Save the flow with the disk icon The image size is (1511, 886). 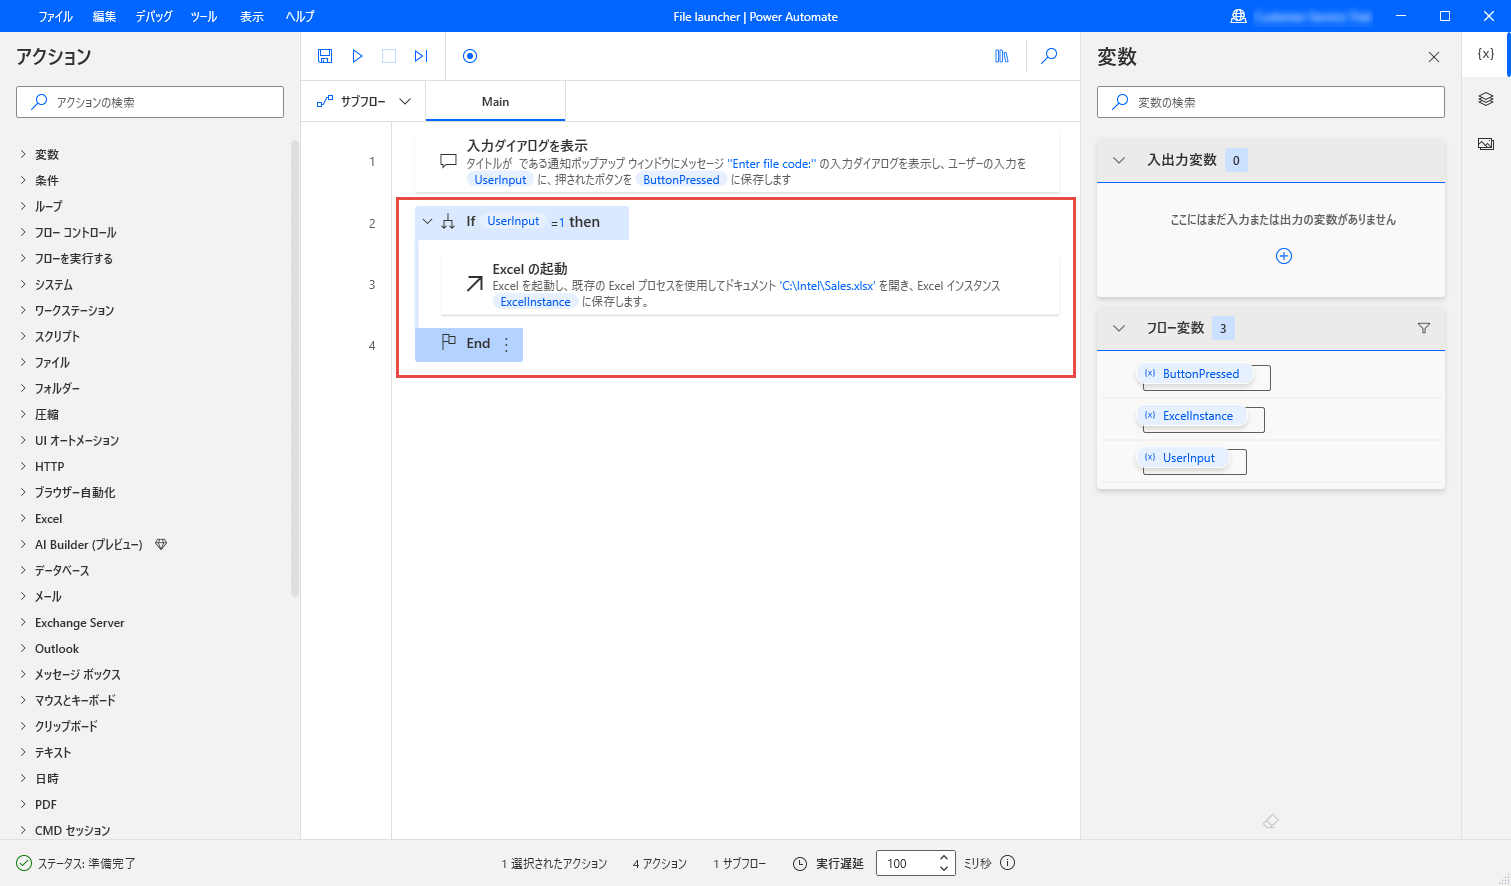tap(325, 56)
